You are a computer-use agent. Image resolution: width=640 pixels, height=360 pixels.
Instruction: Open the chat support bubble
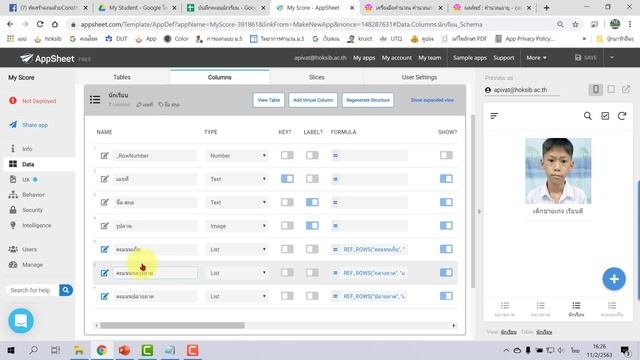[x=21, y=321]
